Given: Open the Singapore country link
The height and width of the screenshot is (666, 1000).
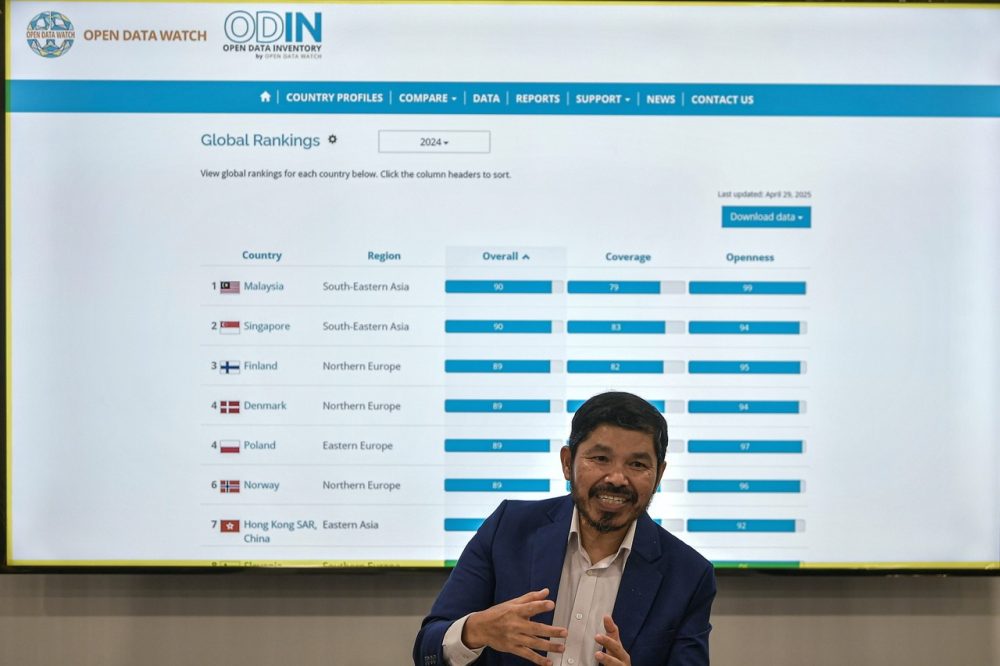Looking at the screenshot, I should click(x=267, y=326).
